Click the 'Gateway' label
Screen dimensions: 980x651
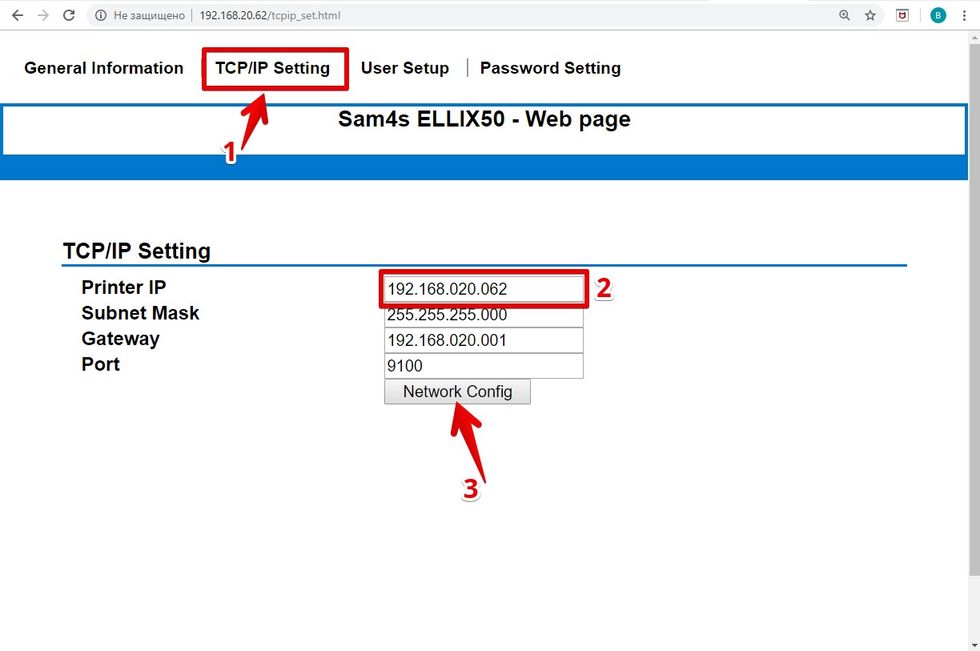click(x=121, y=339)
